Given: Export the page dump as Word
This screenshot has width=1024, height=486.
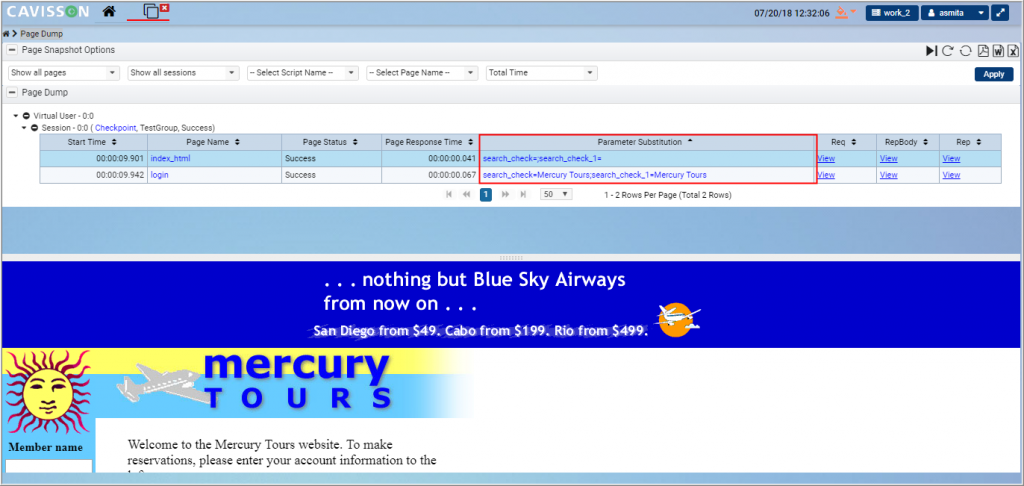Looking at the screenshot, I should click(998, 51).
